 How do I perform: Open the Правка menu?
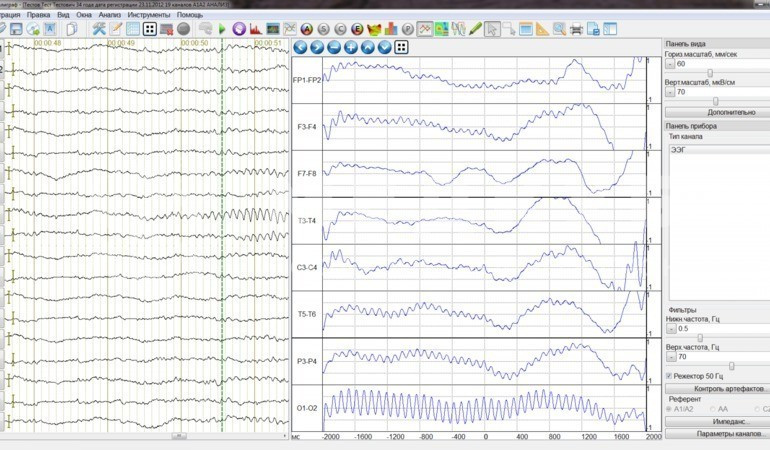pos(38,15)
